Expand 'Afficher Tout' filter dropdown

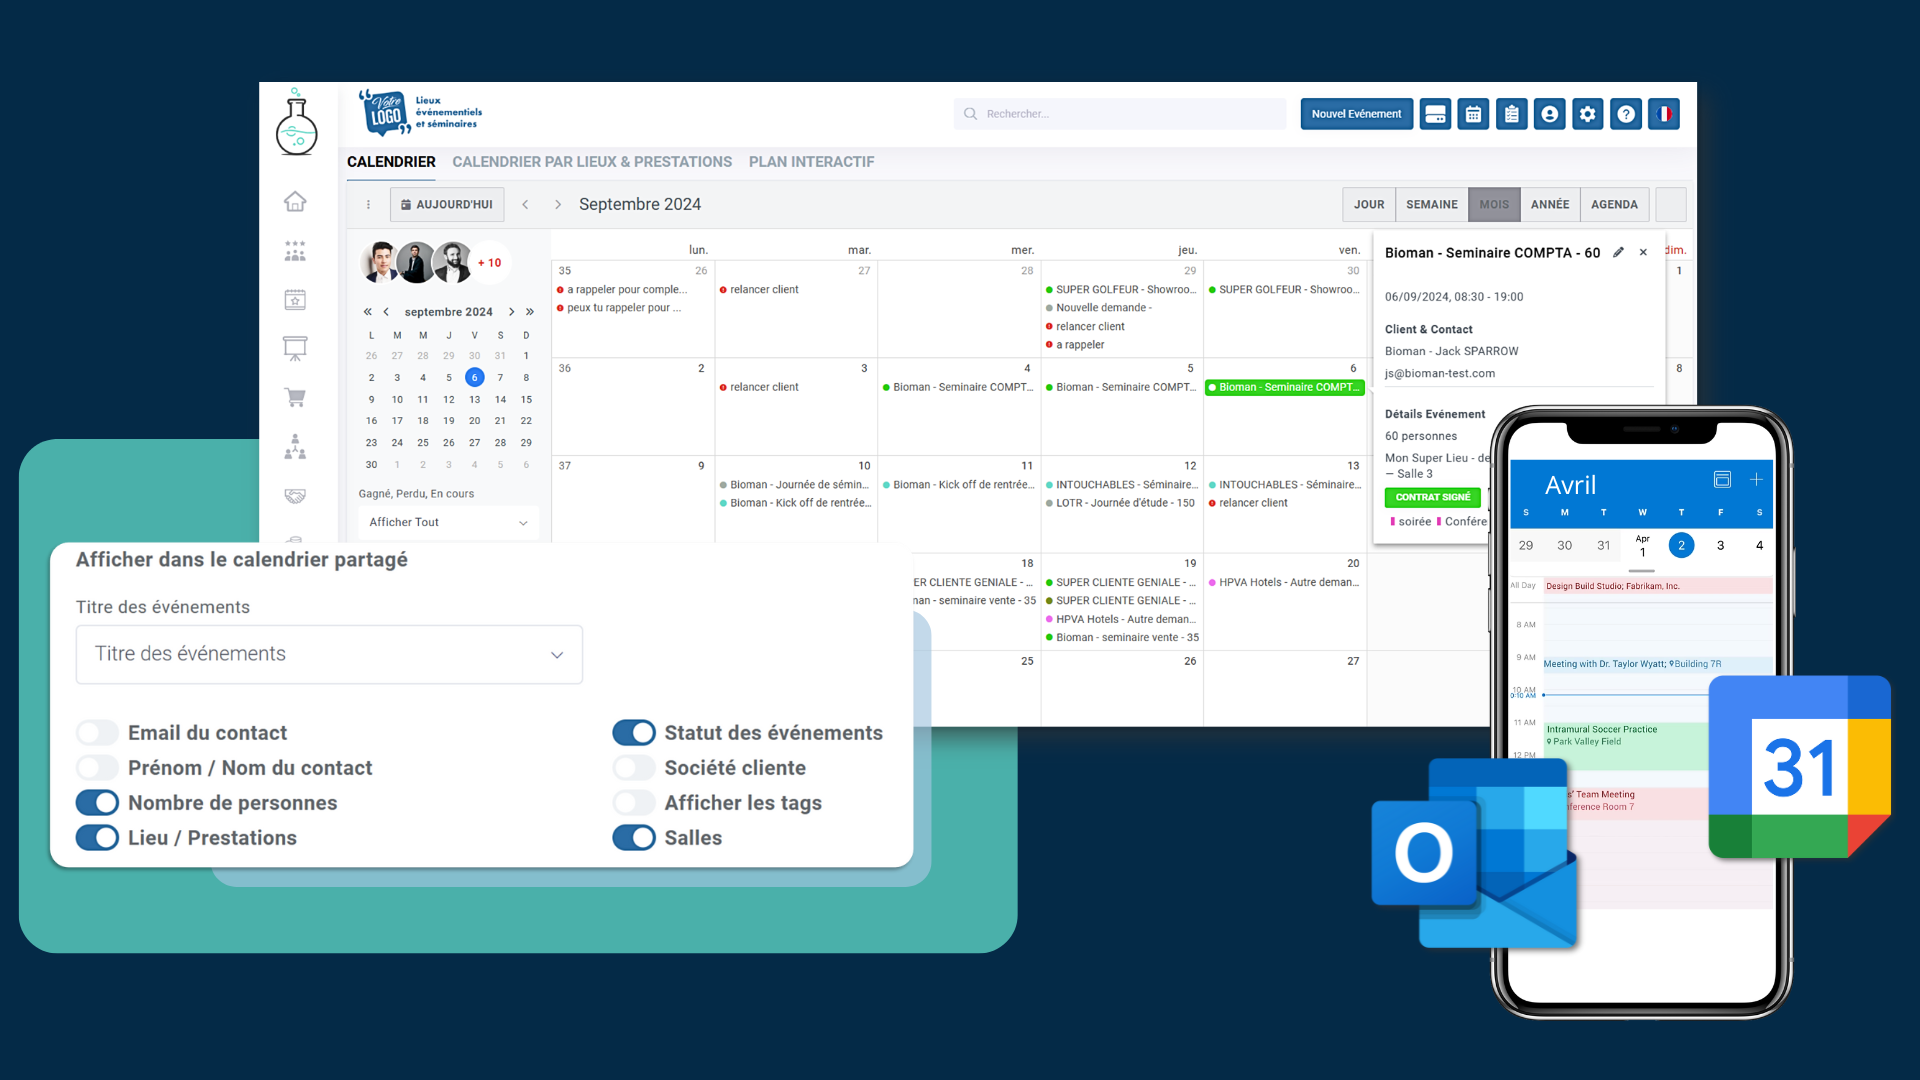[444, 520]
